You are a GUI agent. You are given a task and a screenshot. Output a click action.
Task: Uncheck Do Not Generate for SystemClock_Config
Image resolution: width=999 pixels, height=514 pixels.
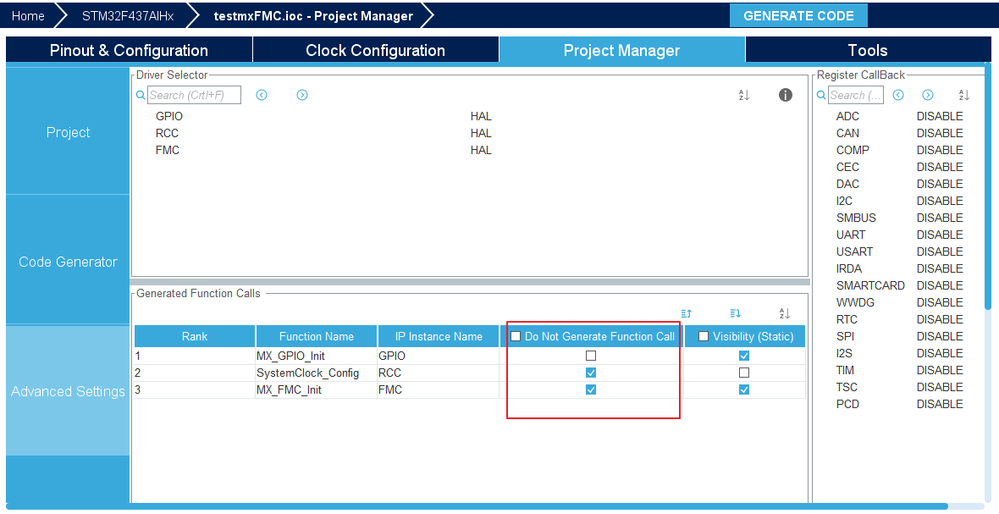(x=591, y=373)
